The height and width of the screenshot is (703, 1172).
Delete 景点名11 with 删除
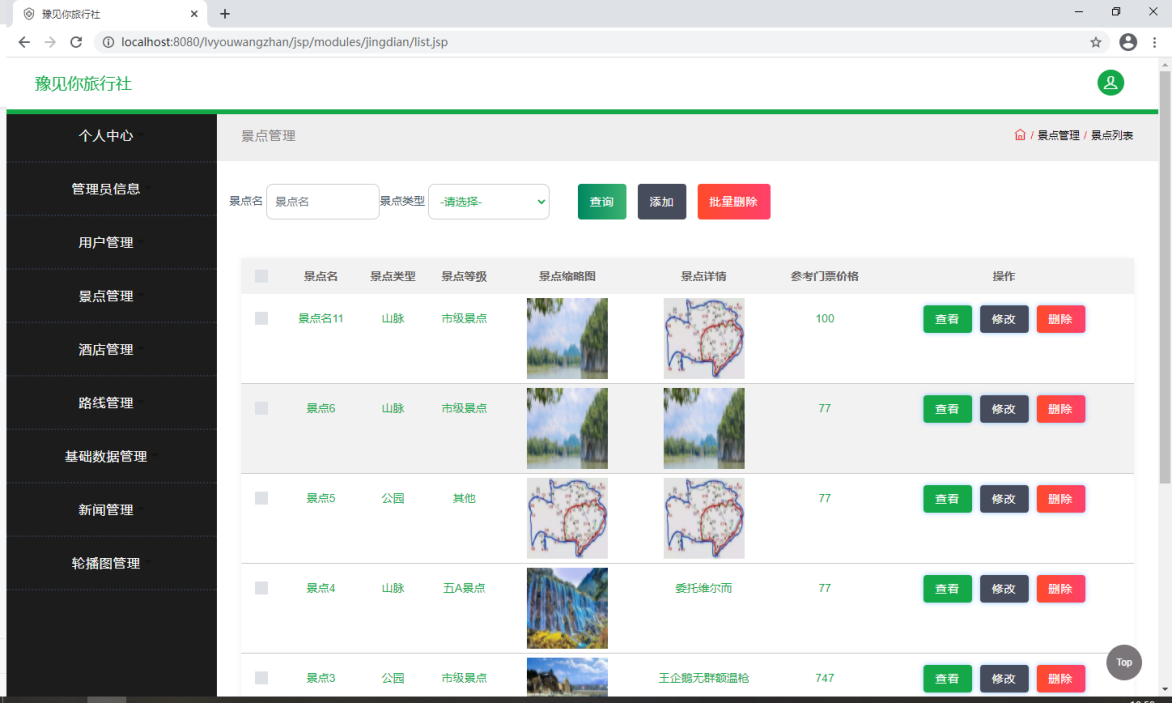pyautogui.click(x=1061, y=319)
